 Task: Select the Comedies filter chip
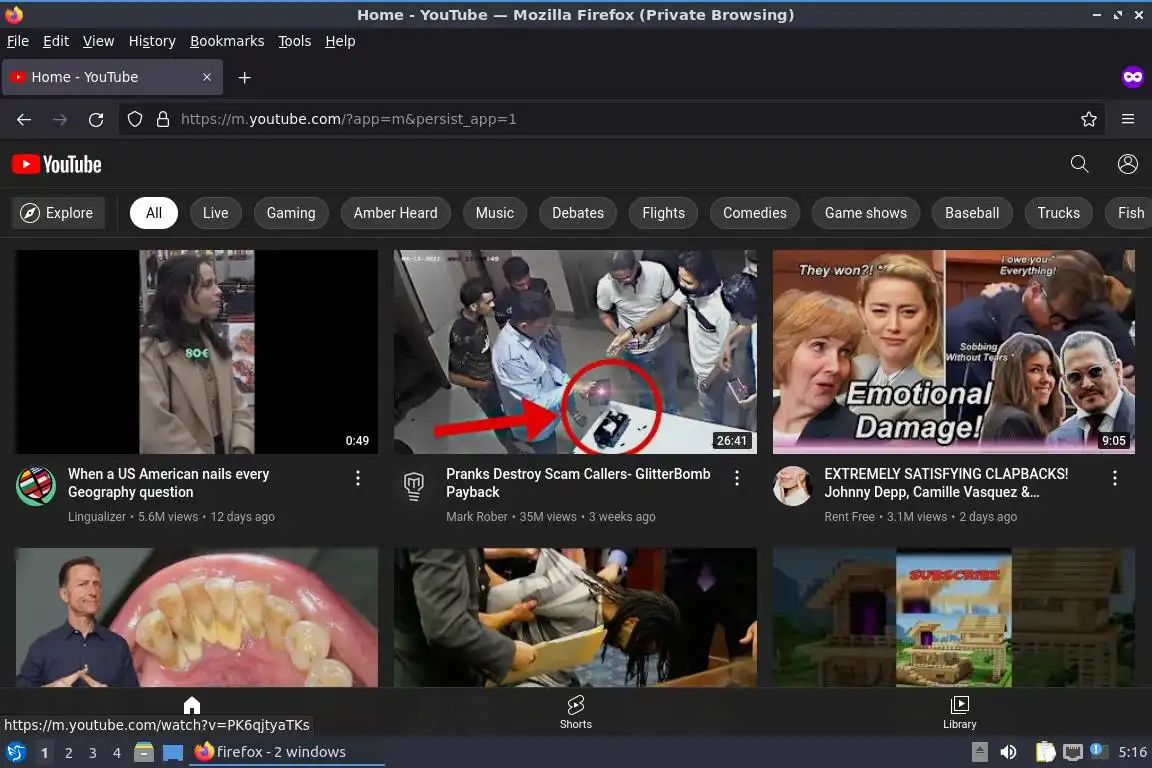[x=755, y=213]
